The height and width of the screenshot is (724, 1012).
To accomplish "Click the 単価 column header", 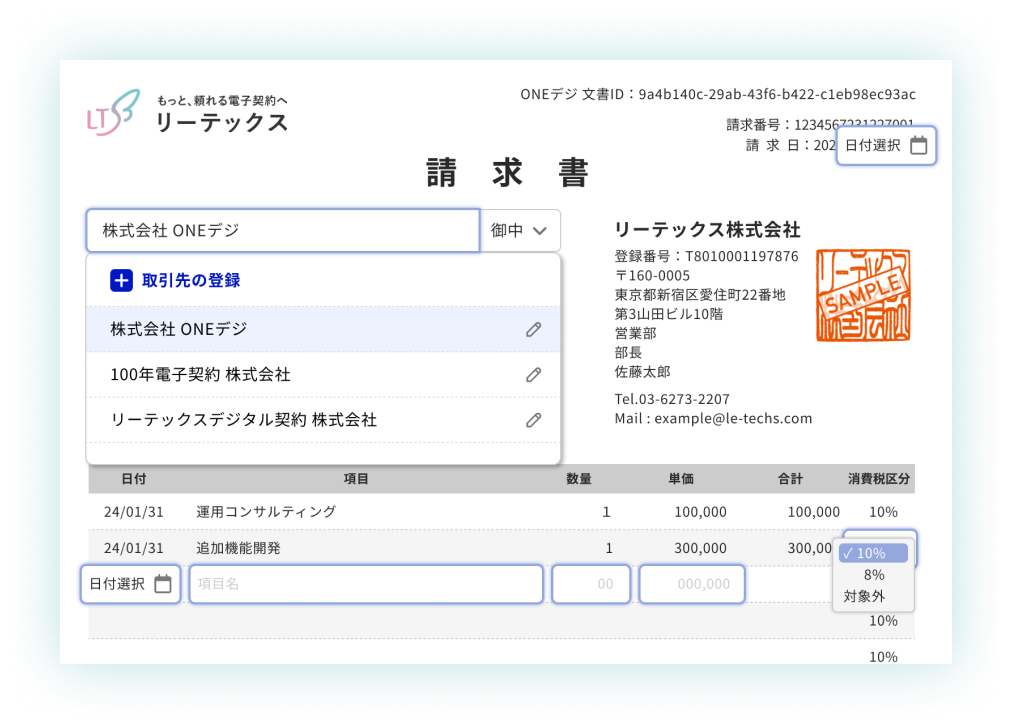I will pyautogui.click(x=681, y=479).
